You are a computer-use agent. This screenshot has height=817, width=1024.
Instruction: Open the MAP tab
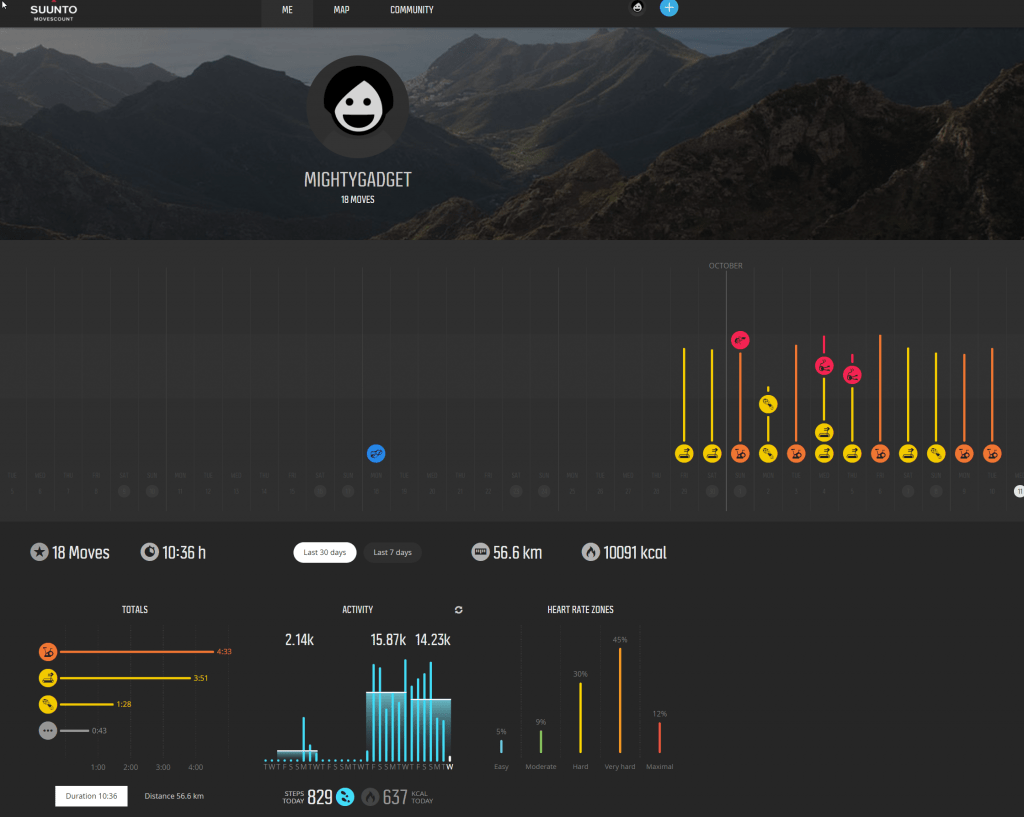click(341, 10)
